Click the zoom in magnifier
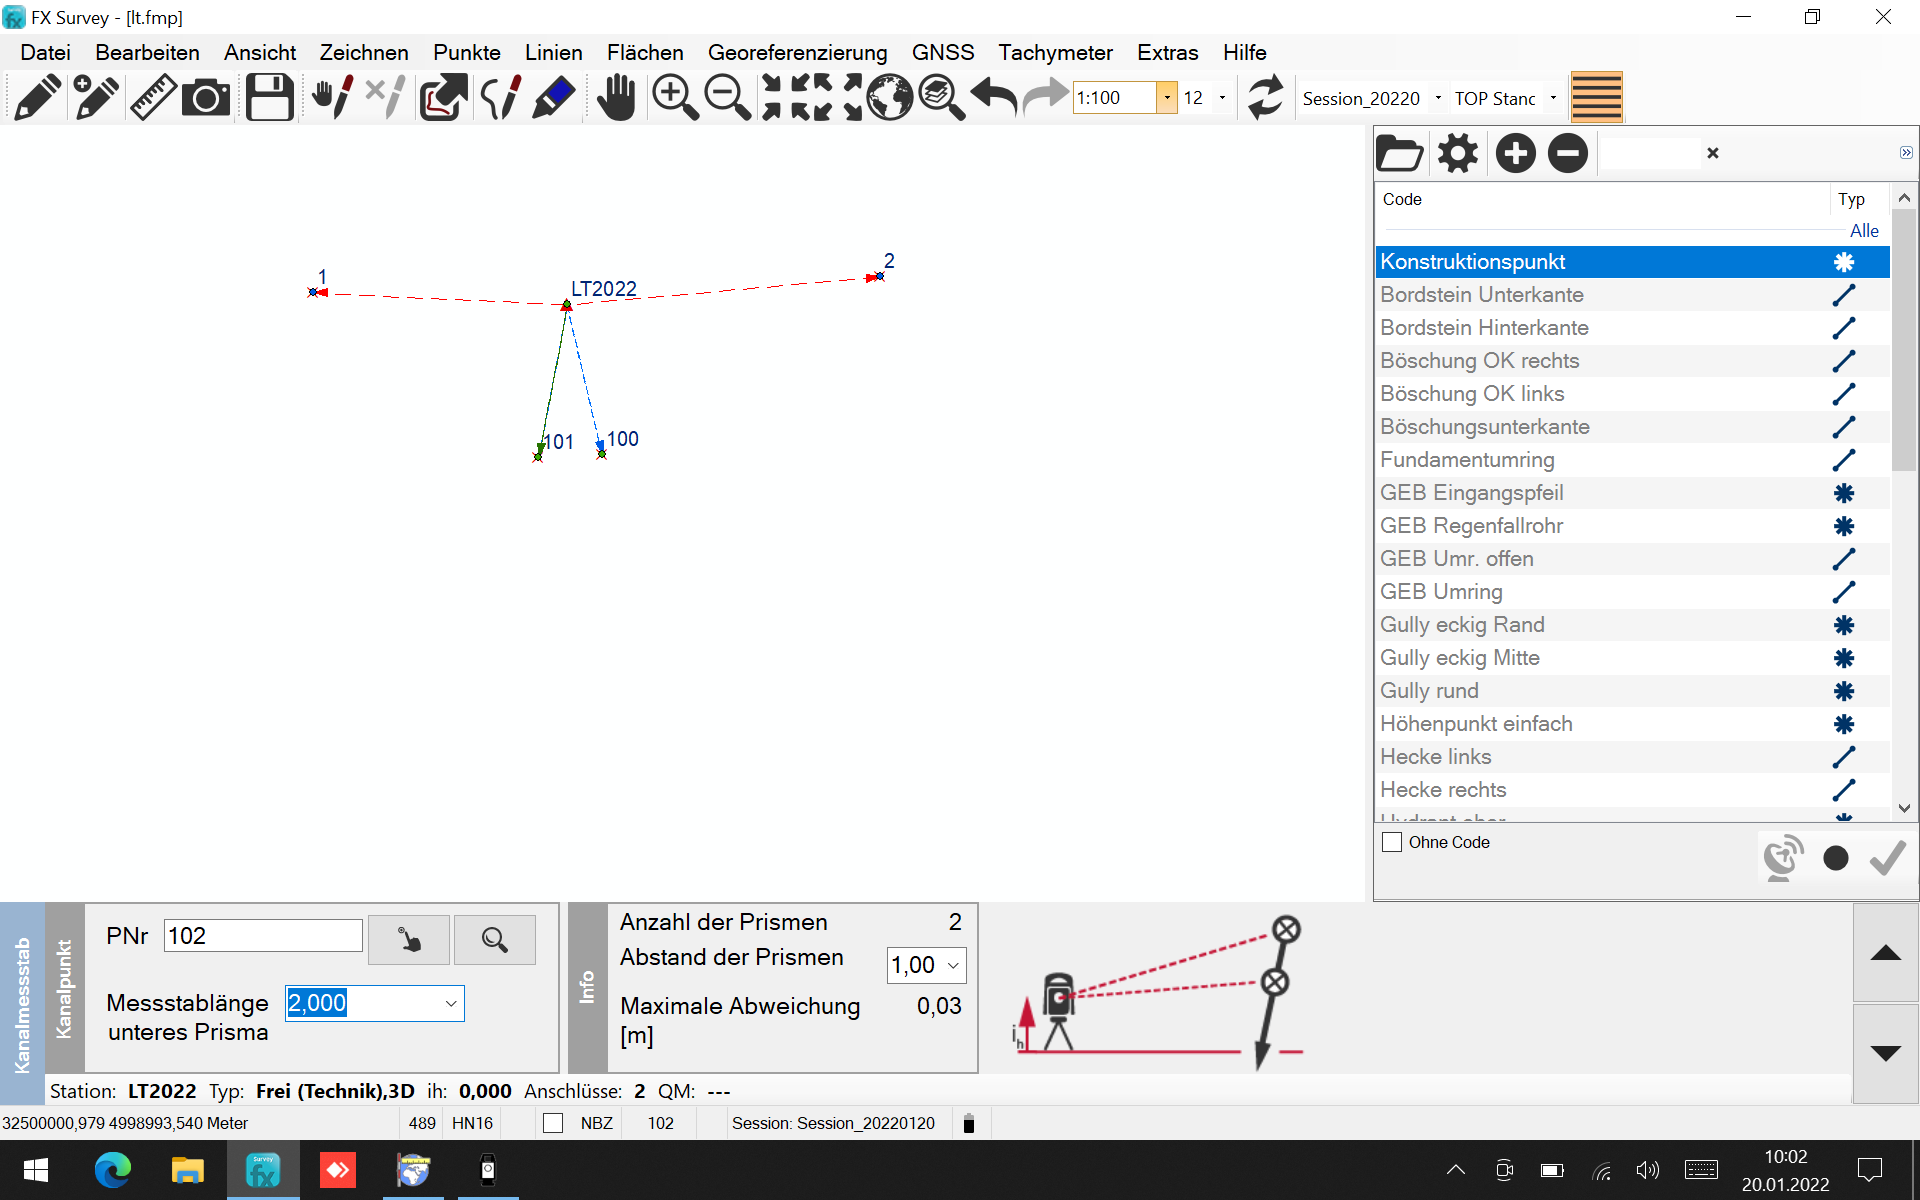 tap(675, 98)
